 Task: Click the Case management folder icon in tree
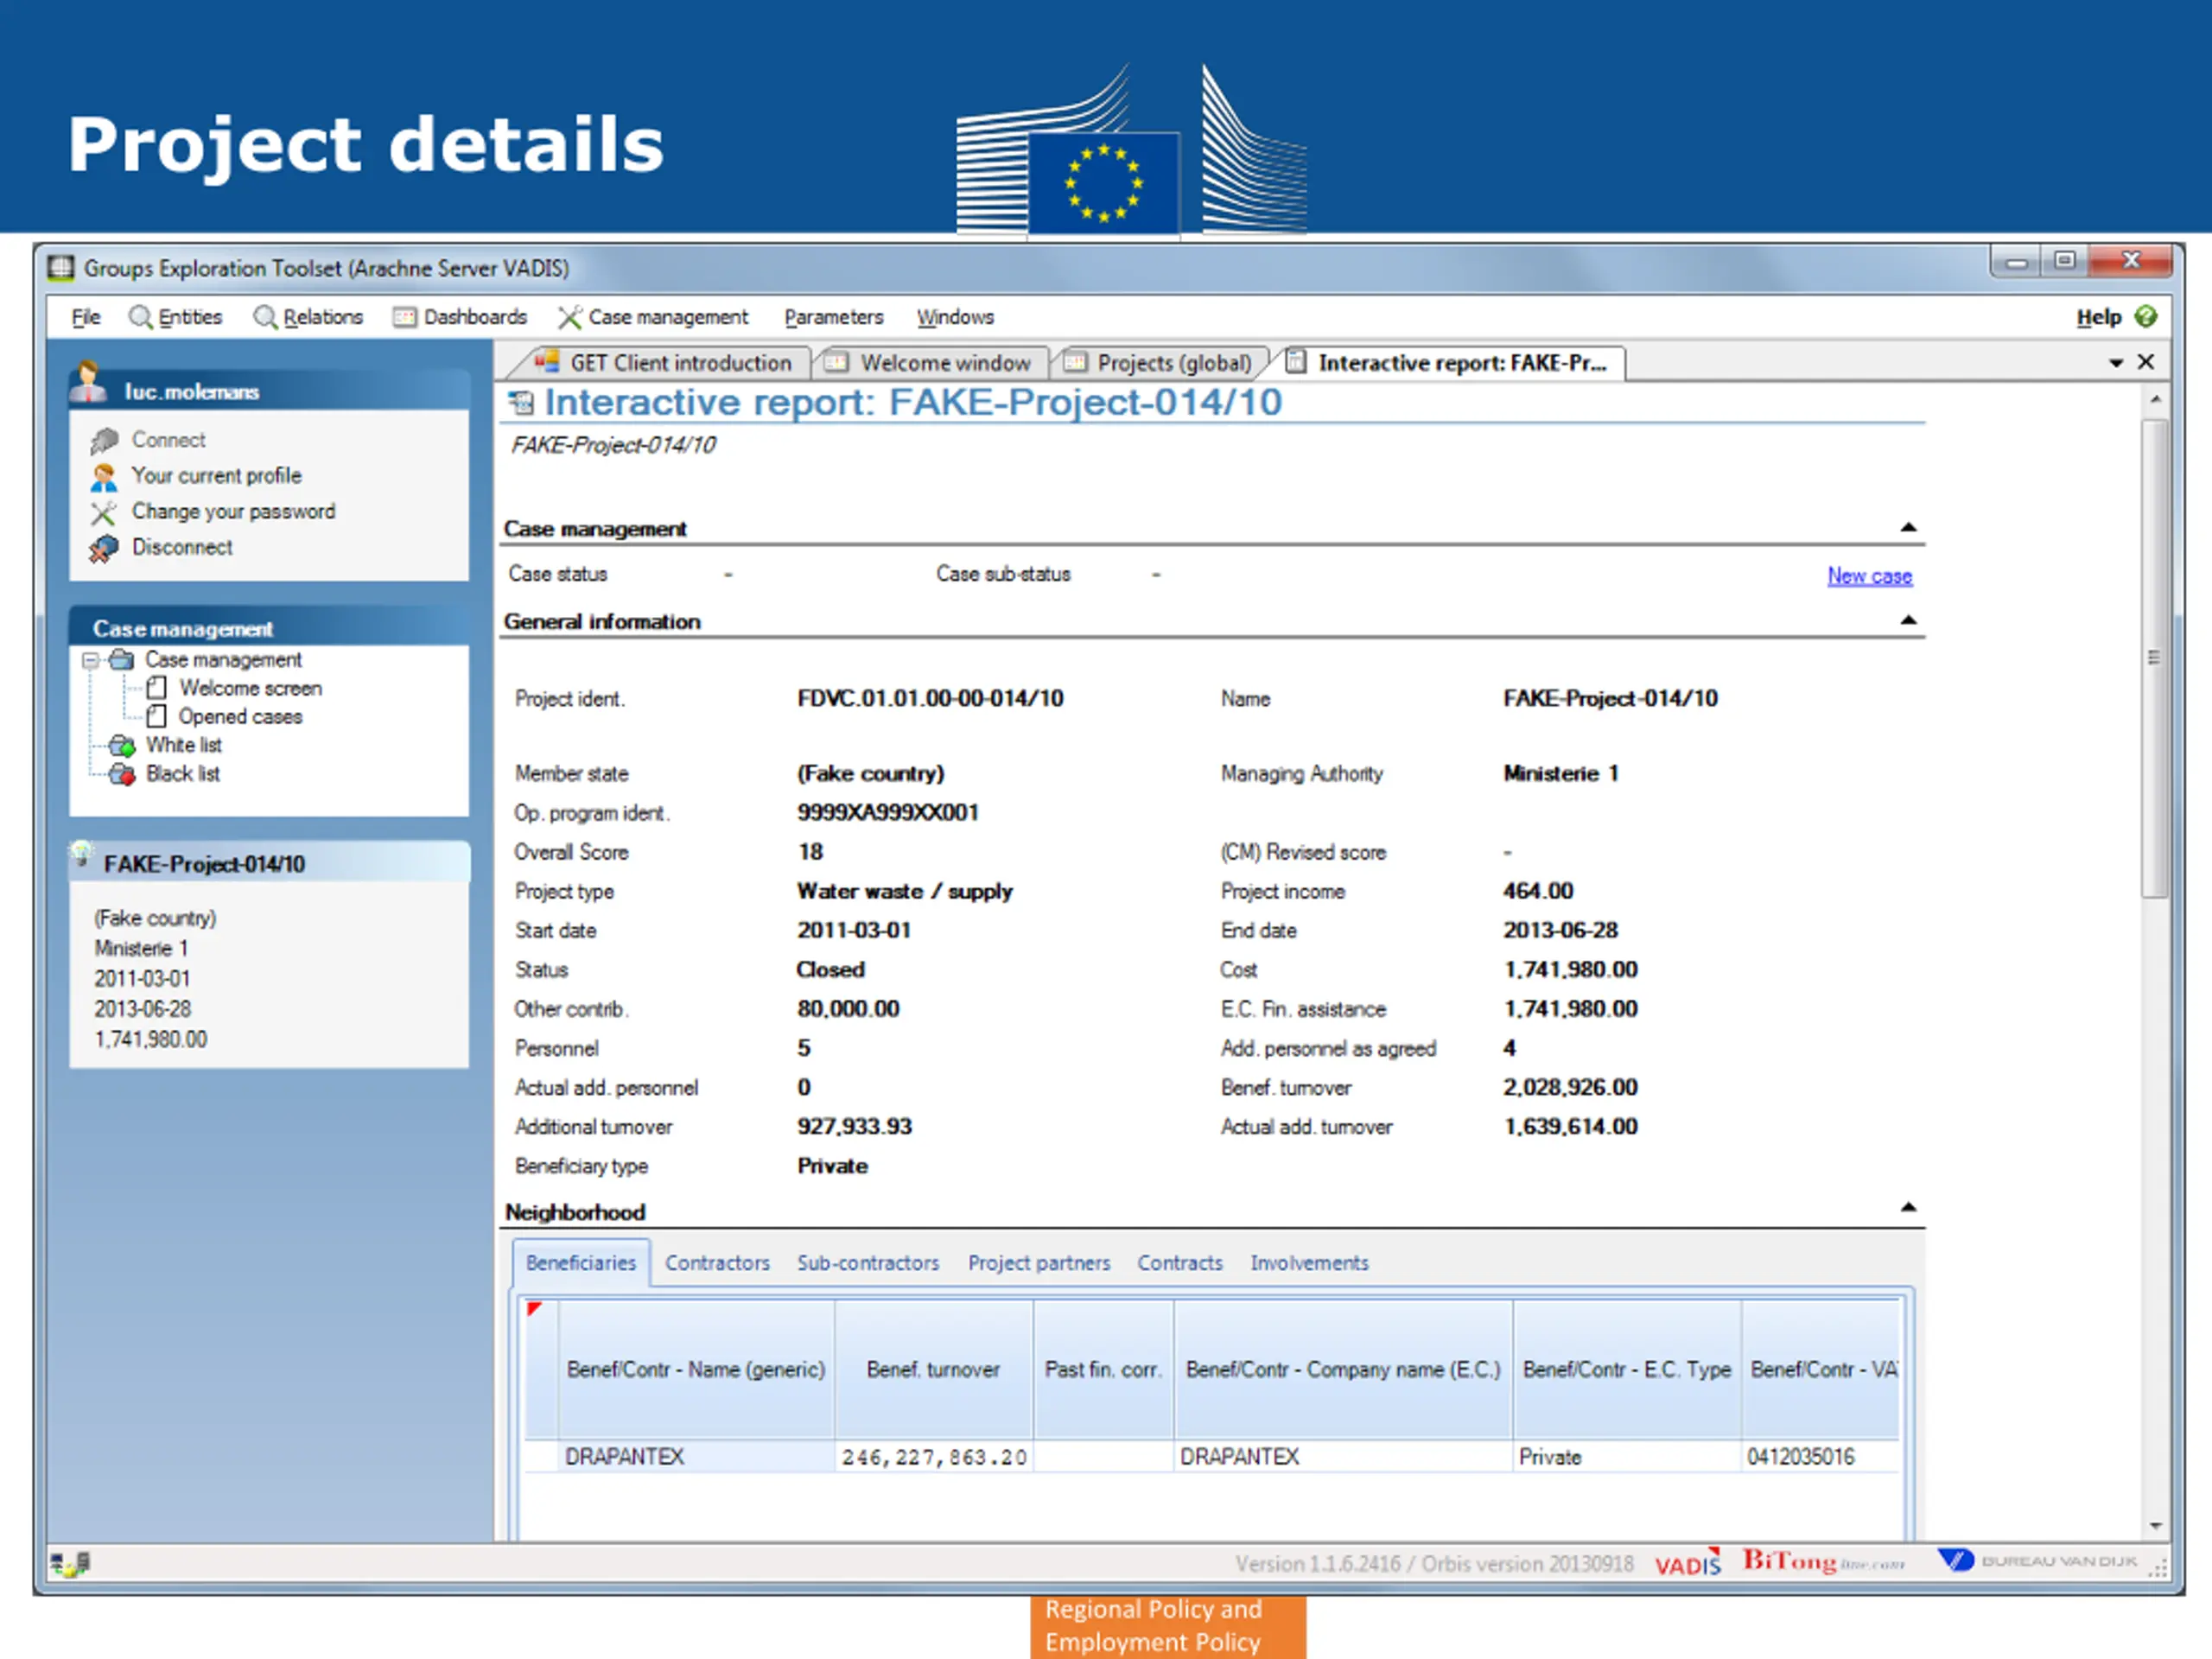point(121,660)
